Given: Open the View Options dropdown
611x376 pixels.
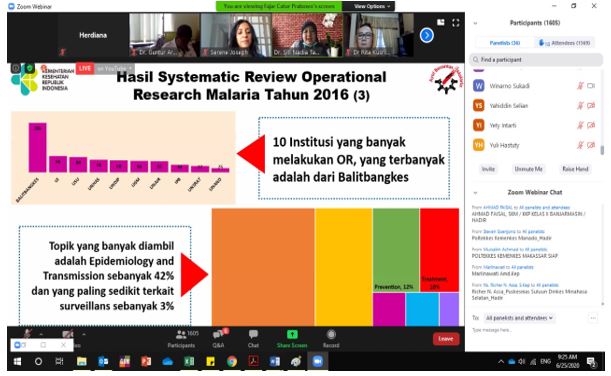Looking at the screenshot, I should [372, 6].
